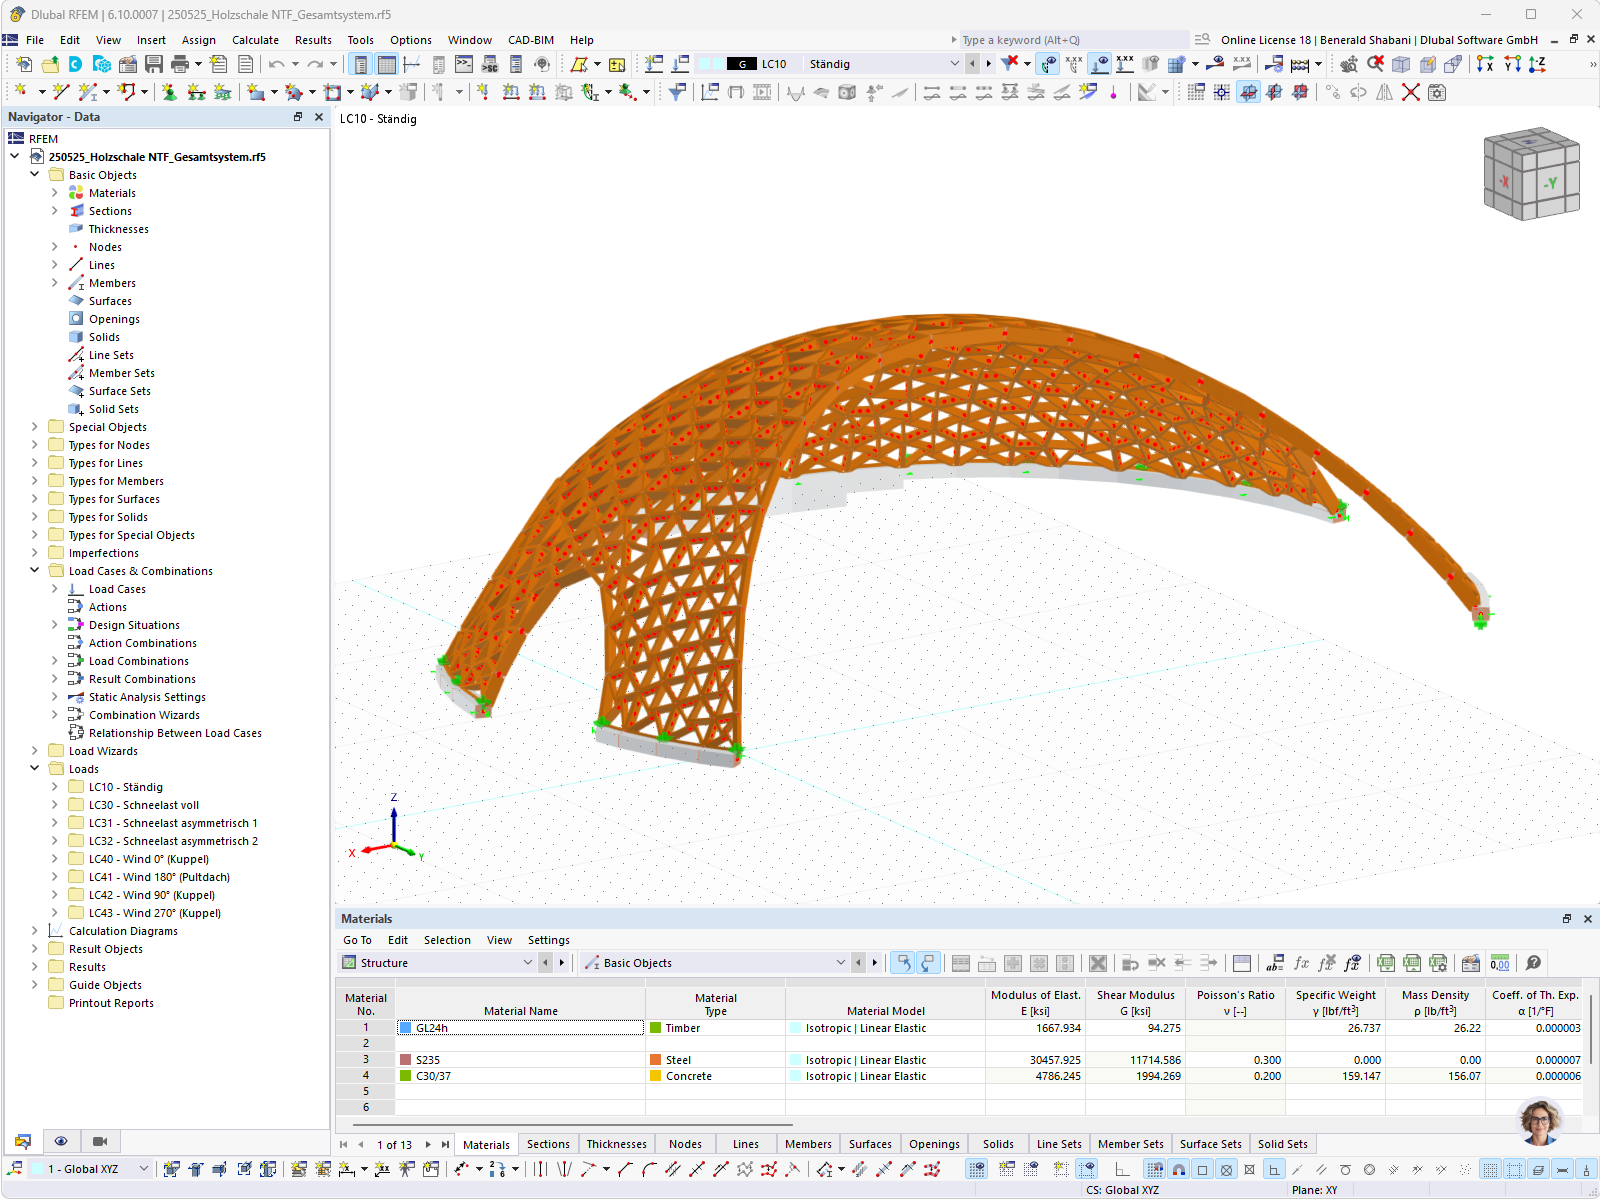Collapse the Loads branch in the navigator
Screen dimensions: 1600x1200
[x=35, y=768]
